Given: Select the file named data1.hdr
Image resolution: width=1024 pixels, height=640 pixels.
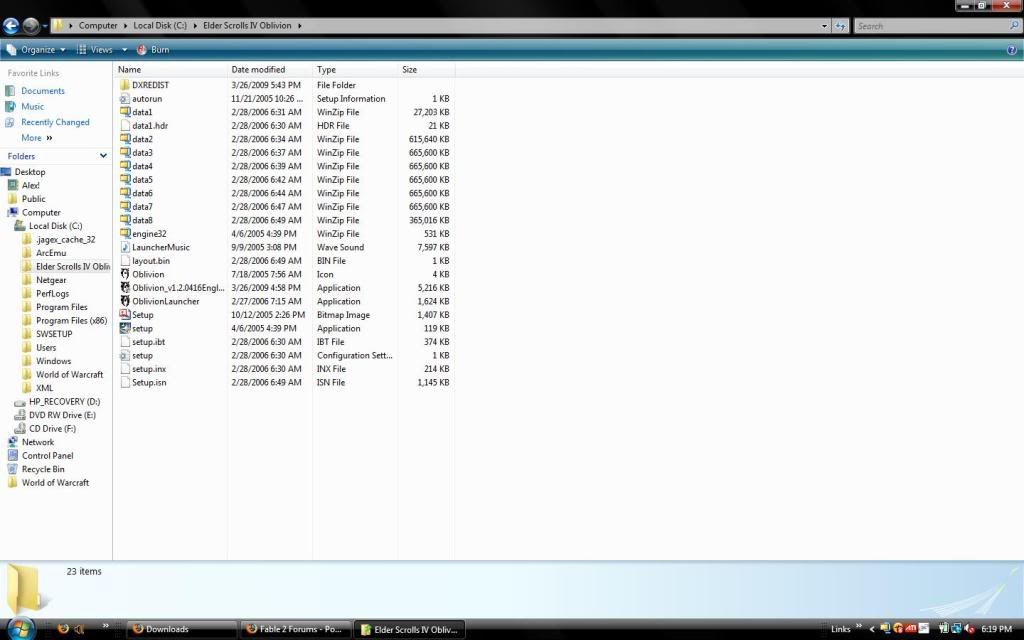Looking at the screenshot, I should (150, 125).
